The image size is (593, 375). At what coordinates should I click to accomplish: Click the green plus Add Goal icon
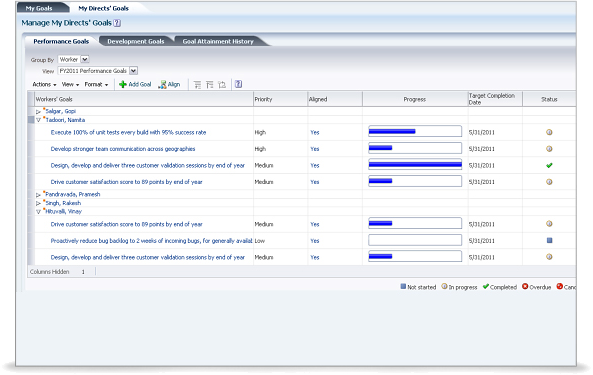[123, 84]
